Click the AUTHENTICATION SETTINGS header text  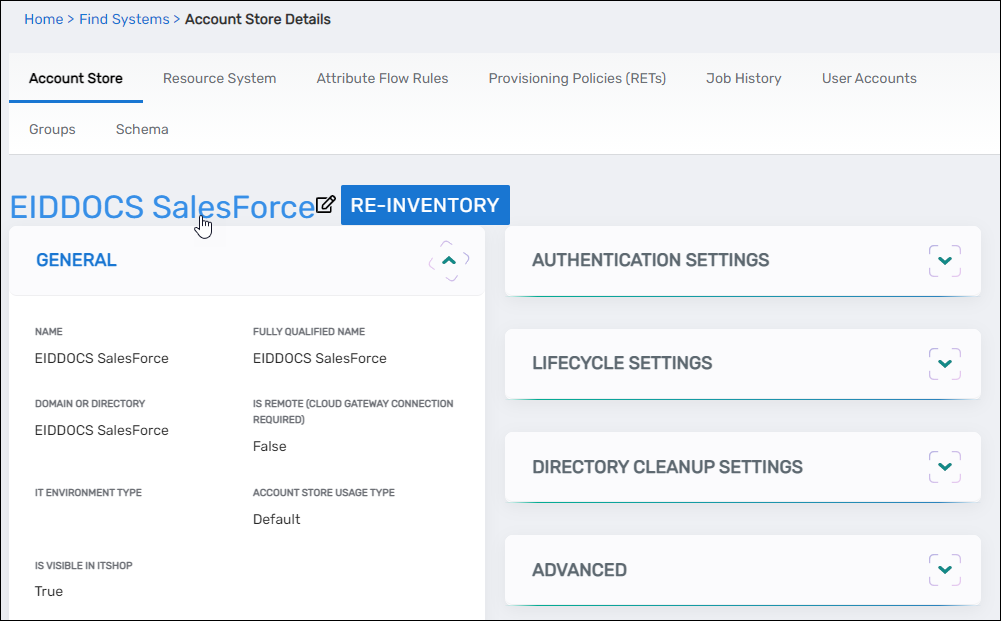[x=650, y=260]
